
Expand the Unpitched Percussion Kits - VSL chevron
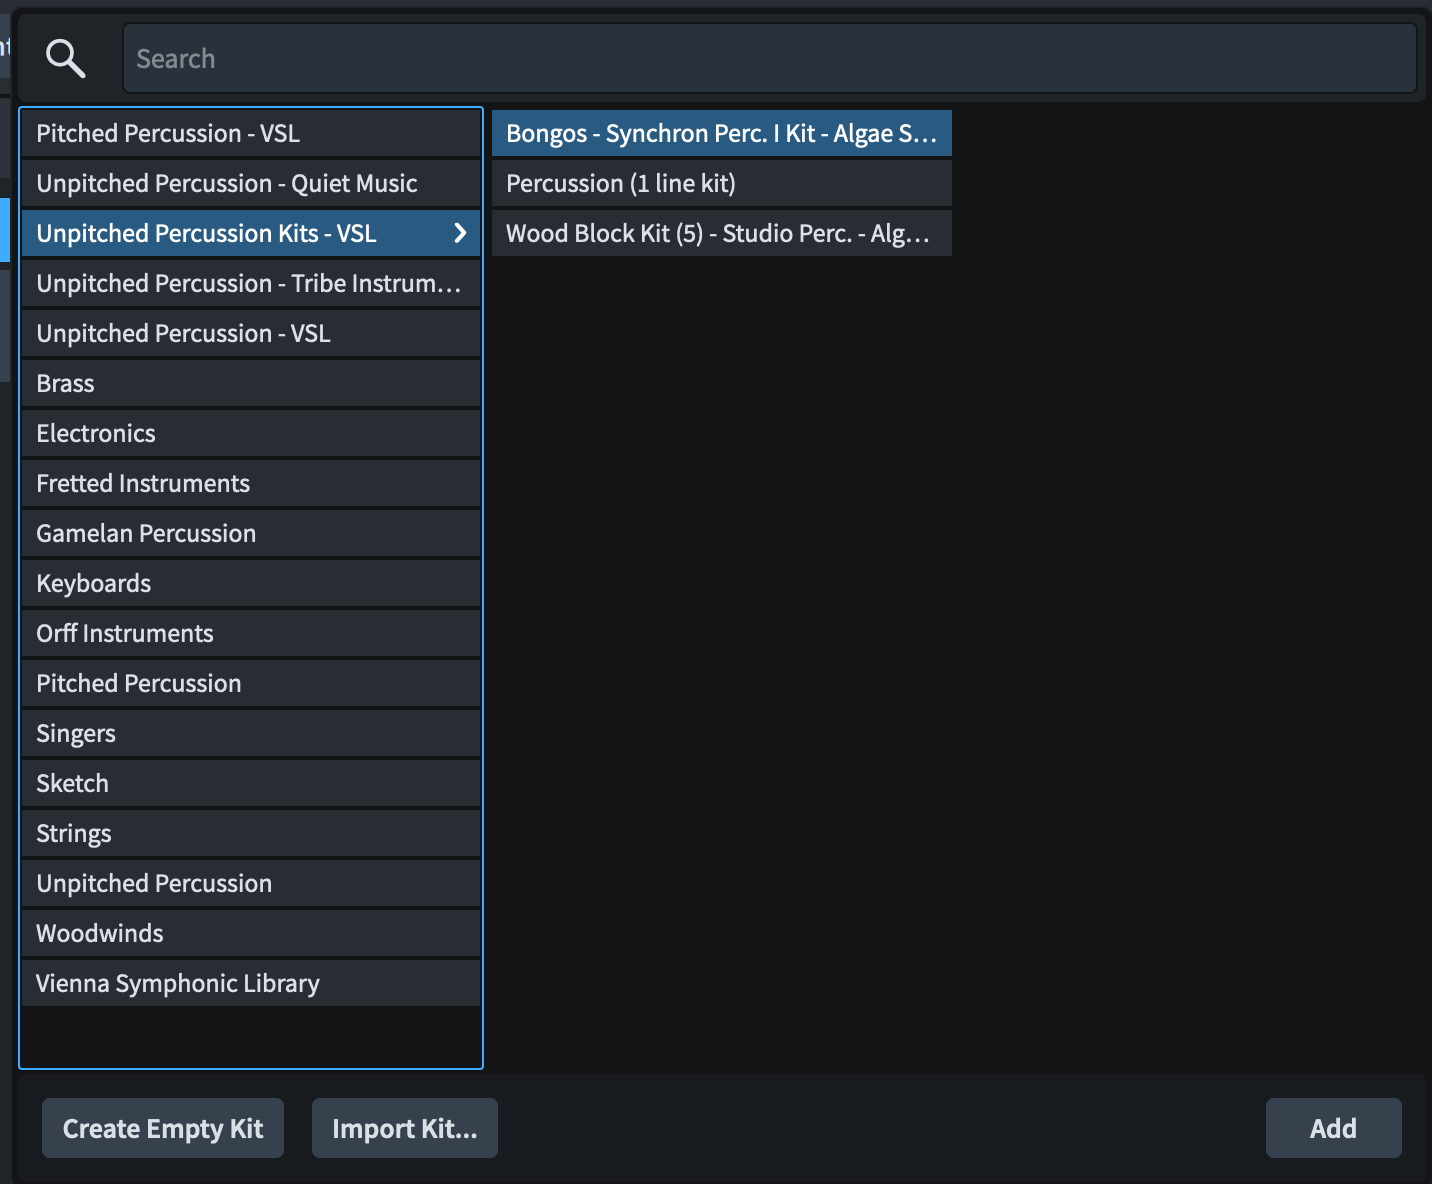click(460, 233)
